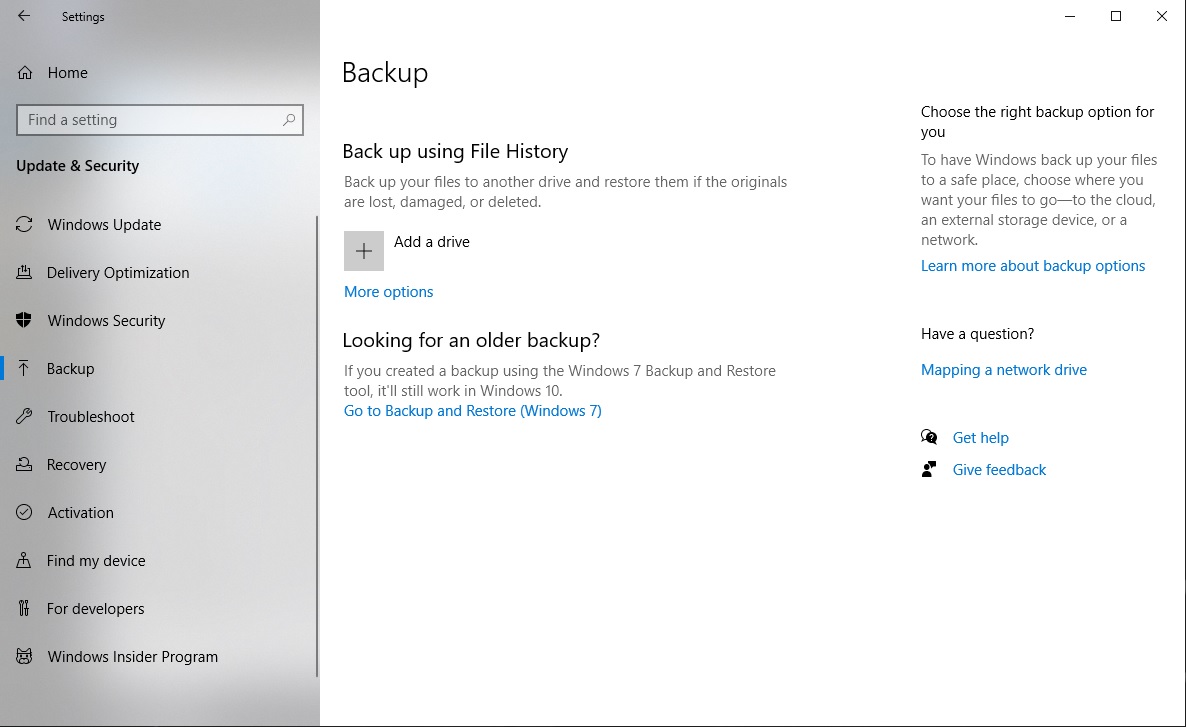Click the Backup upward arrow icon
The height and width of the screenshot is (728, 1187).
24,369
